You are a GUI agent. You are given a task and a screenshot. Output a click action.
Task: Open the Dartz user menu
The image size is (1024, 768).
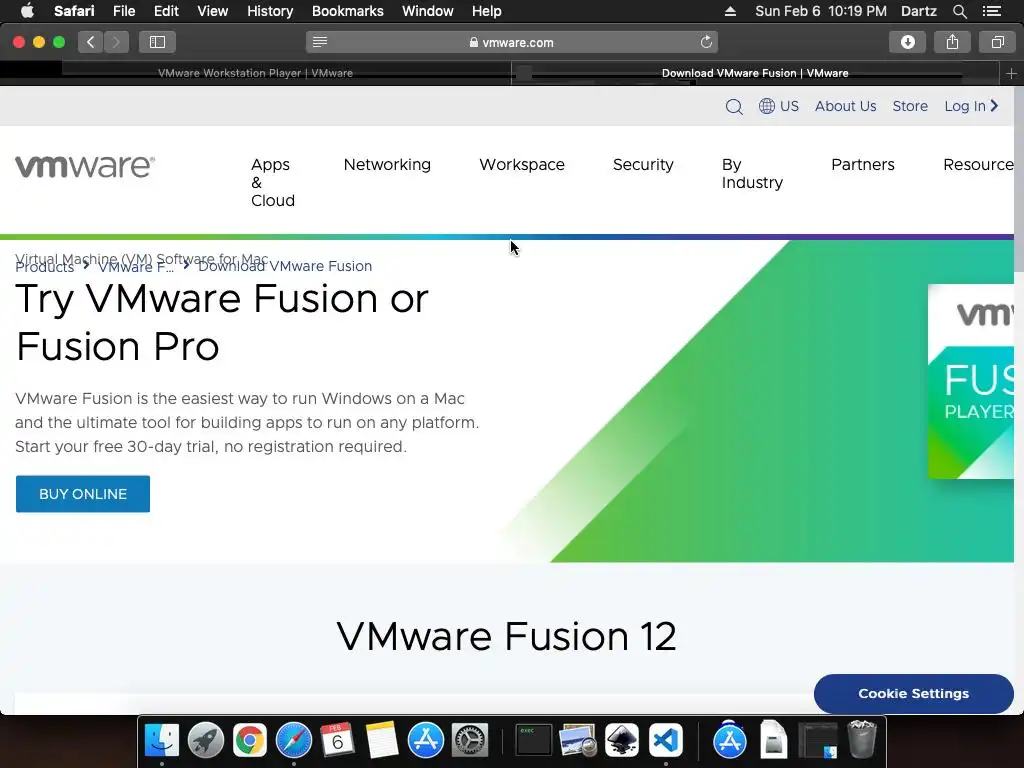[919, 11]
